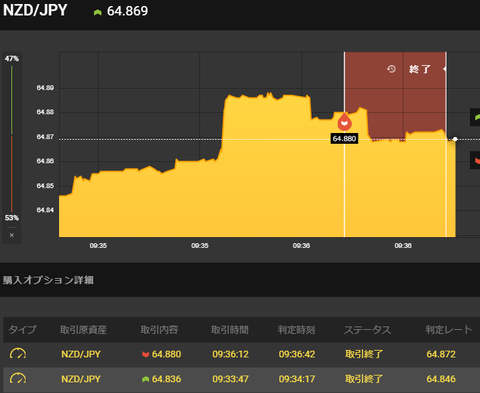Click the 09:36:12 trade time
480x393 pixels.
point(231,354)
